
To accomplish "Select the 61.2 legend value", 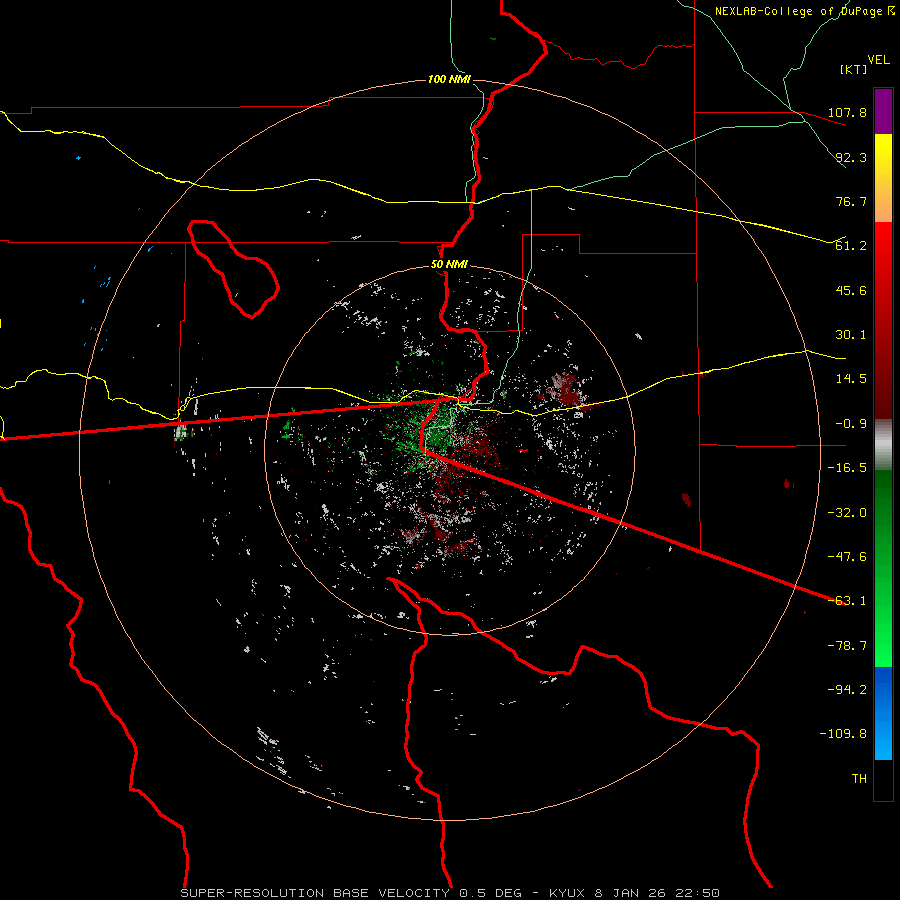I will tap(851, 246).
